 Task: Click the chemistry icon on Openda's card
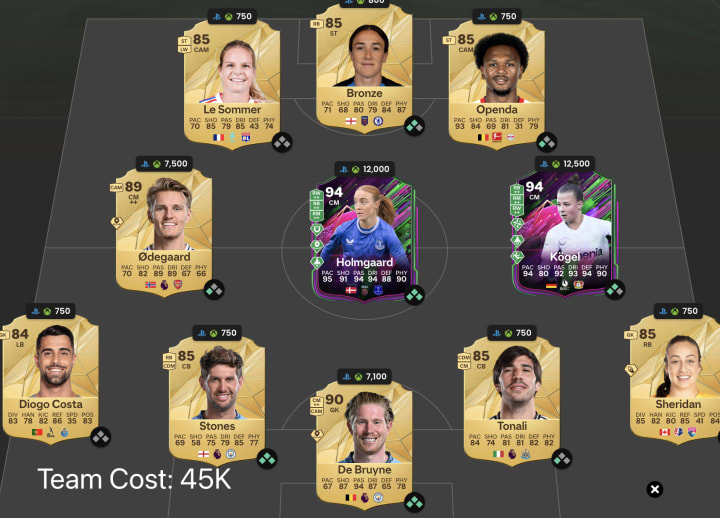[546, 142]
